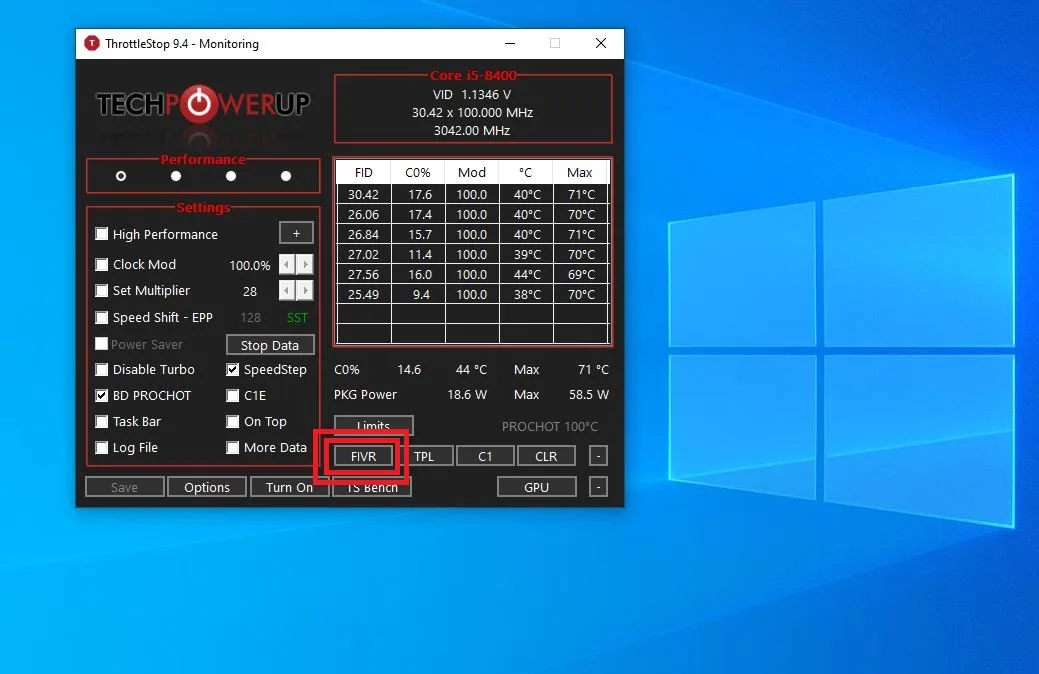Click the greyed Save button

(x=125, y=487)
